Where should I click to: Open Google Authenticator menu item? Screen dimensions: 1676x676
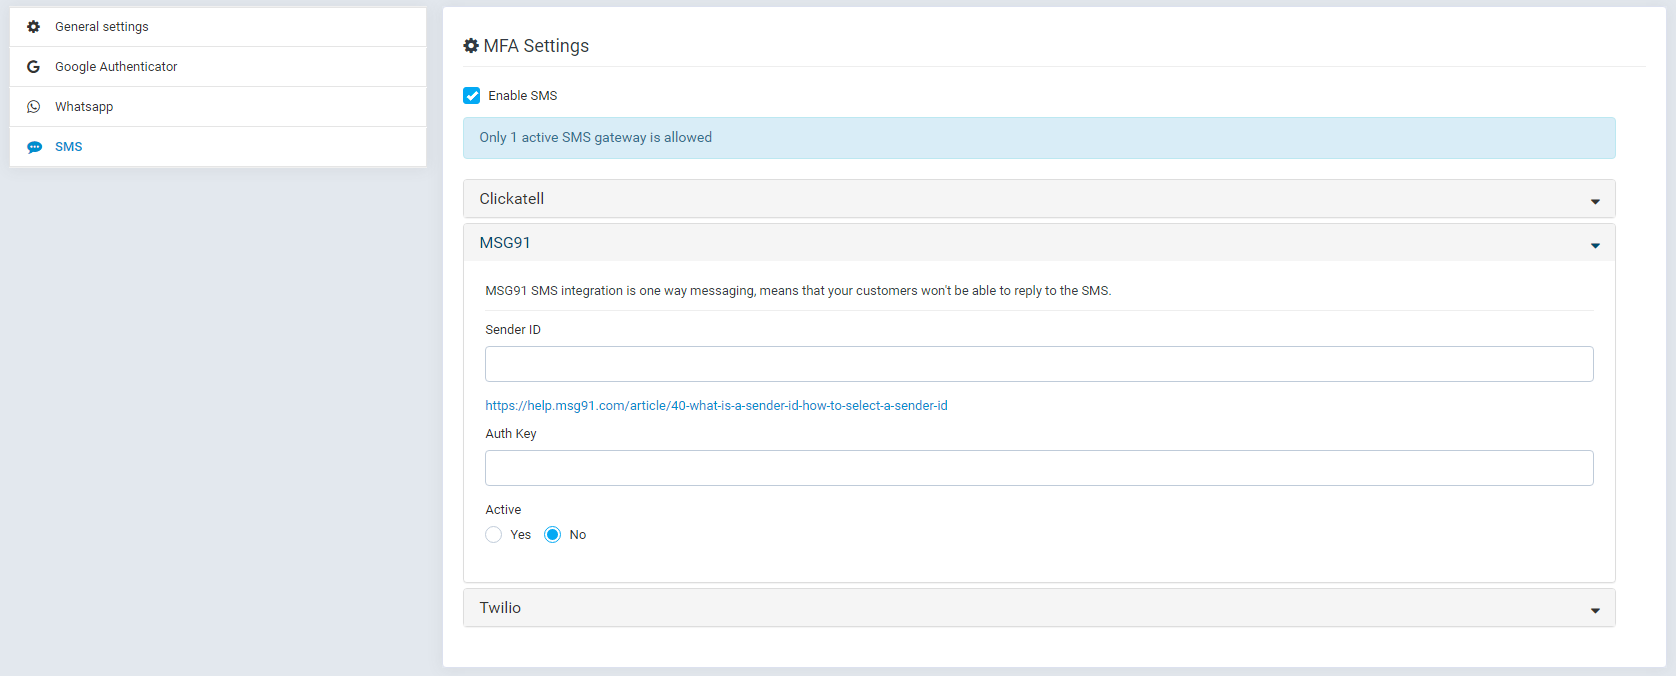[218, 67]
